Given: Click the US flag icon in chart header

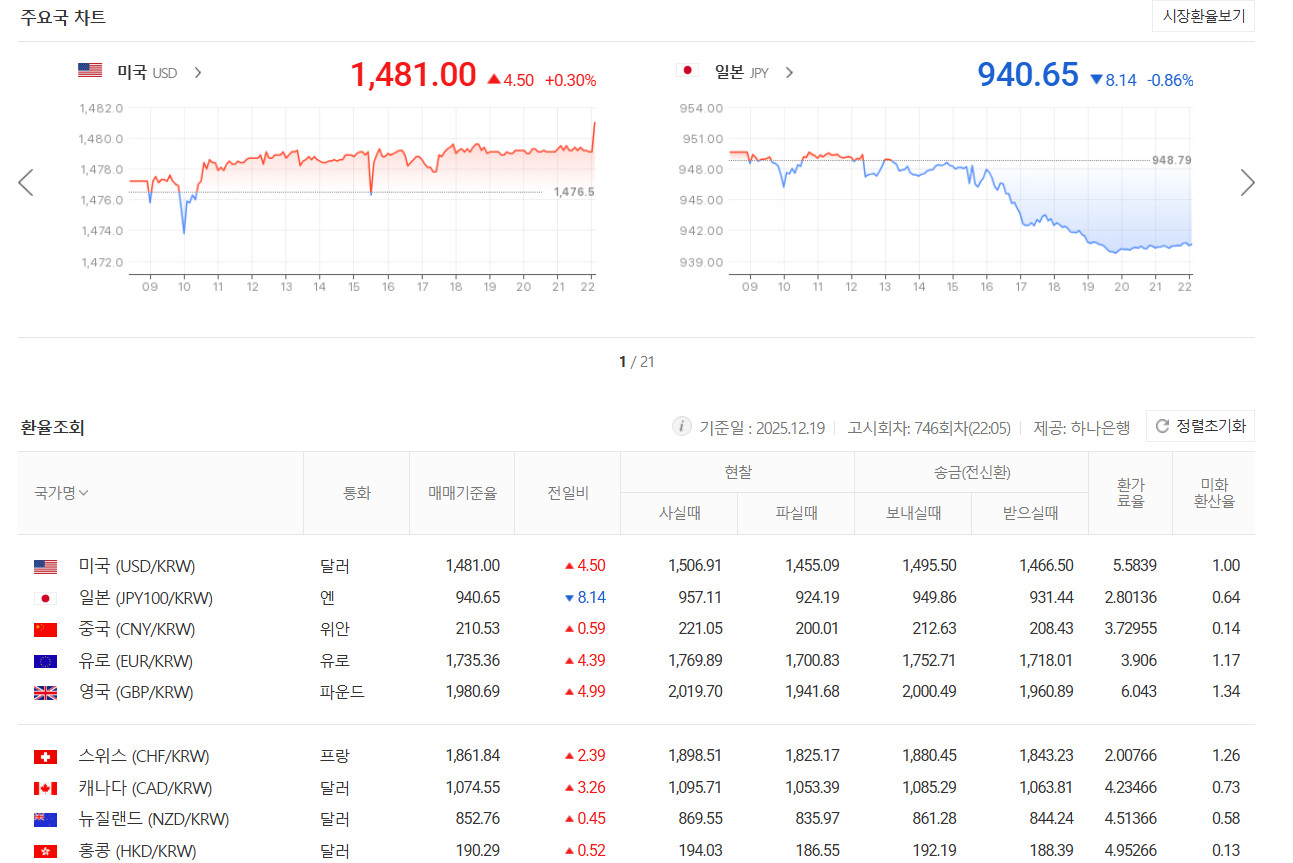Looking at the screenshot, I should [x=90, y=71].
